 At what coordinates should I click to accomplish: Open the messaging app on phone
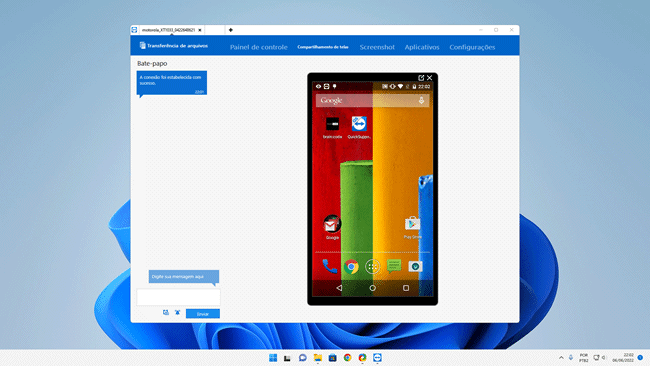pyautogui.click(x=394, y=266)
